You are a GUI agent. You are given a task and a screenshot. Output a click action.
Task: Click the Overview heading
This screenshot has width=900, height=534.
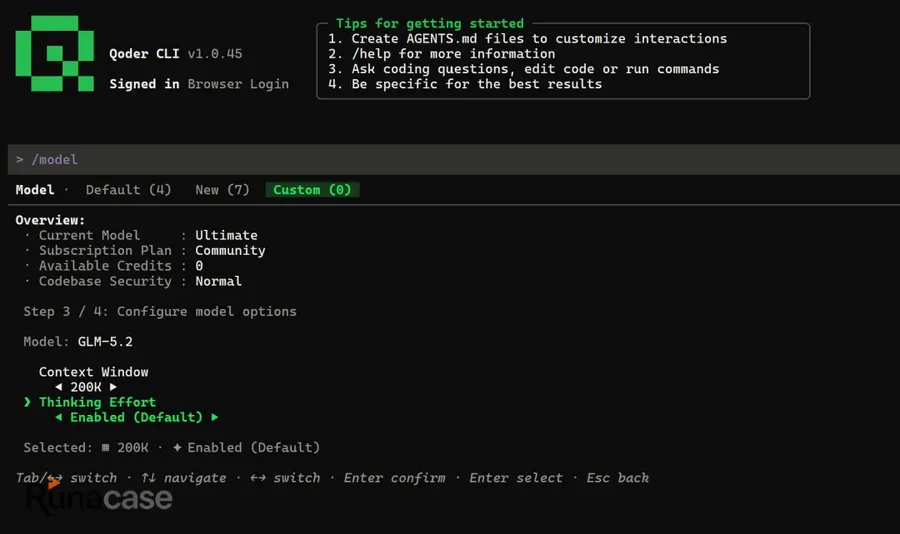click(x=50, y=220)
